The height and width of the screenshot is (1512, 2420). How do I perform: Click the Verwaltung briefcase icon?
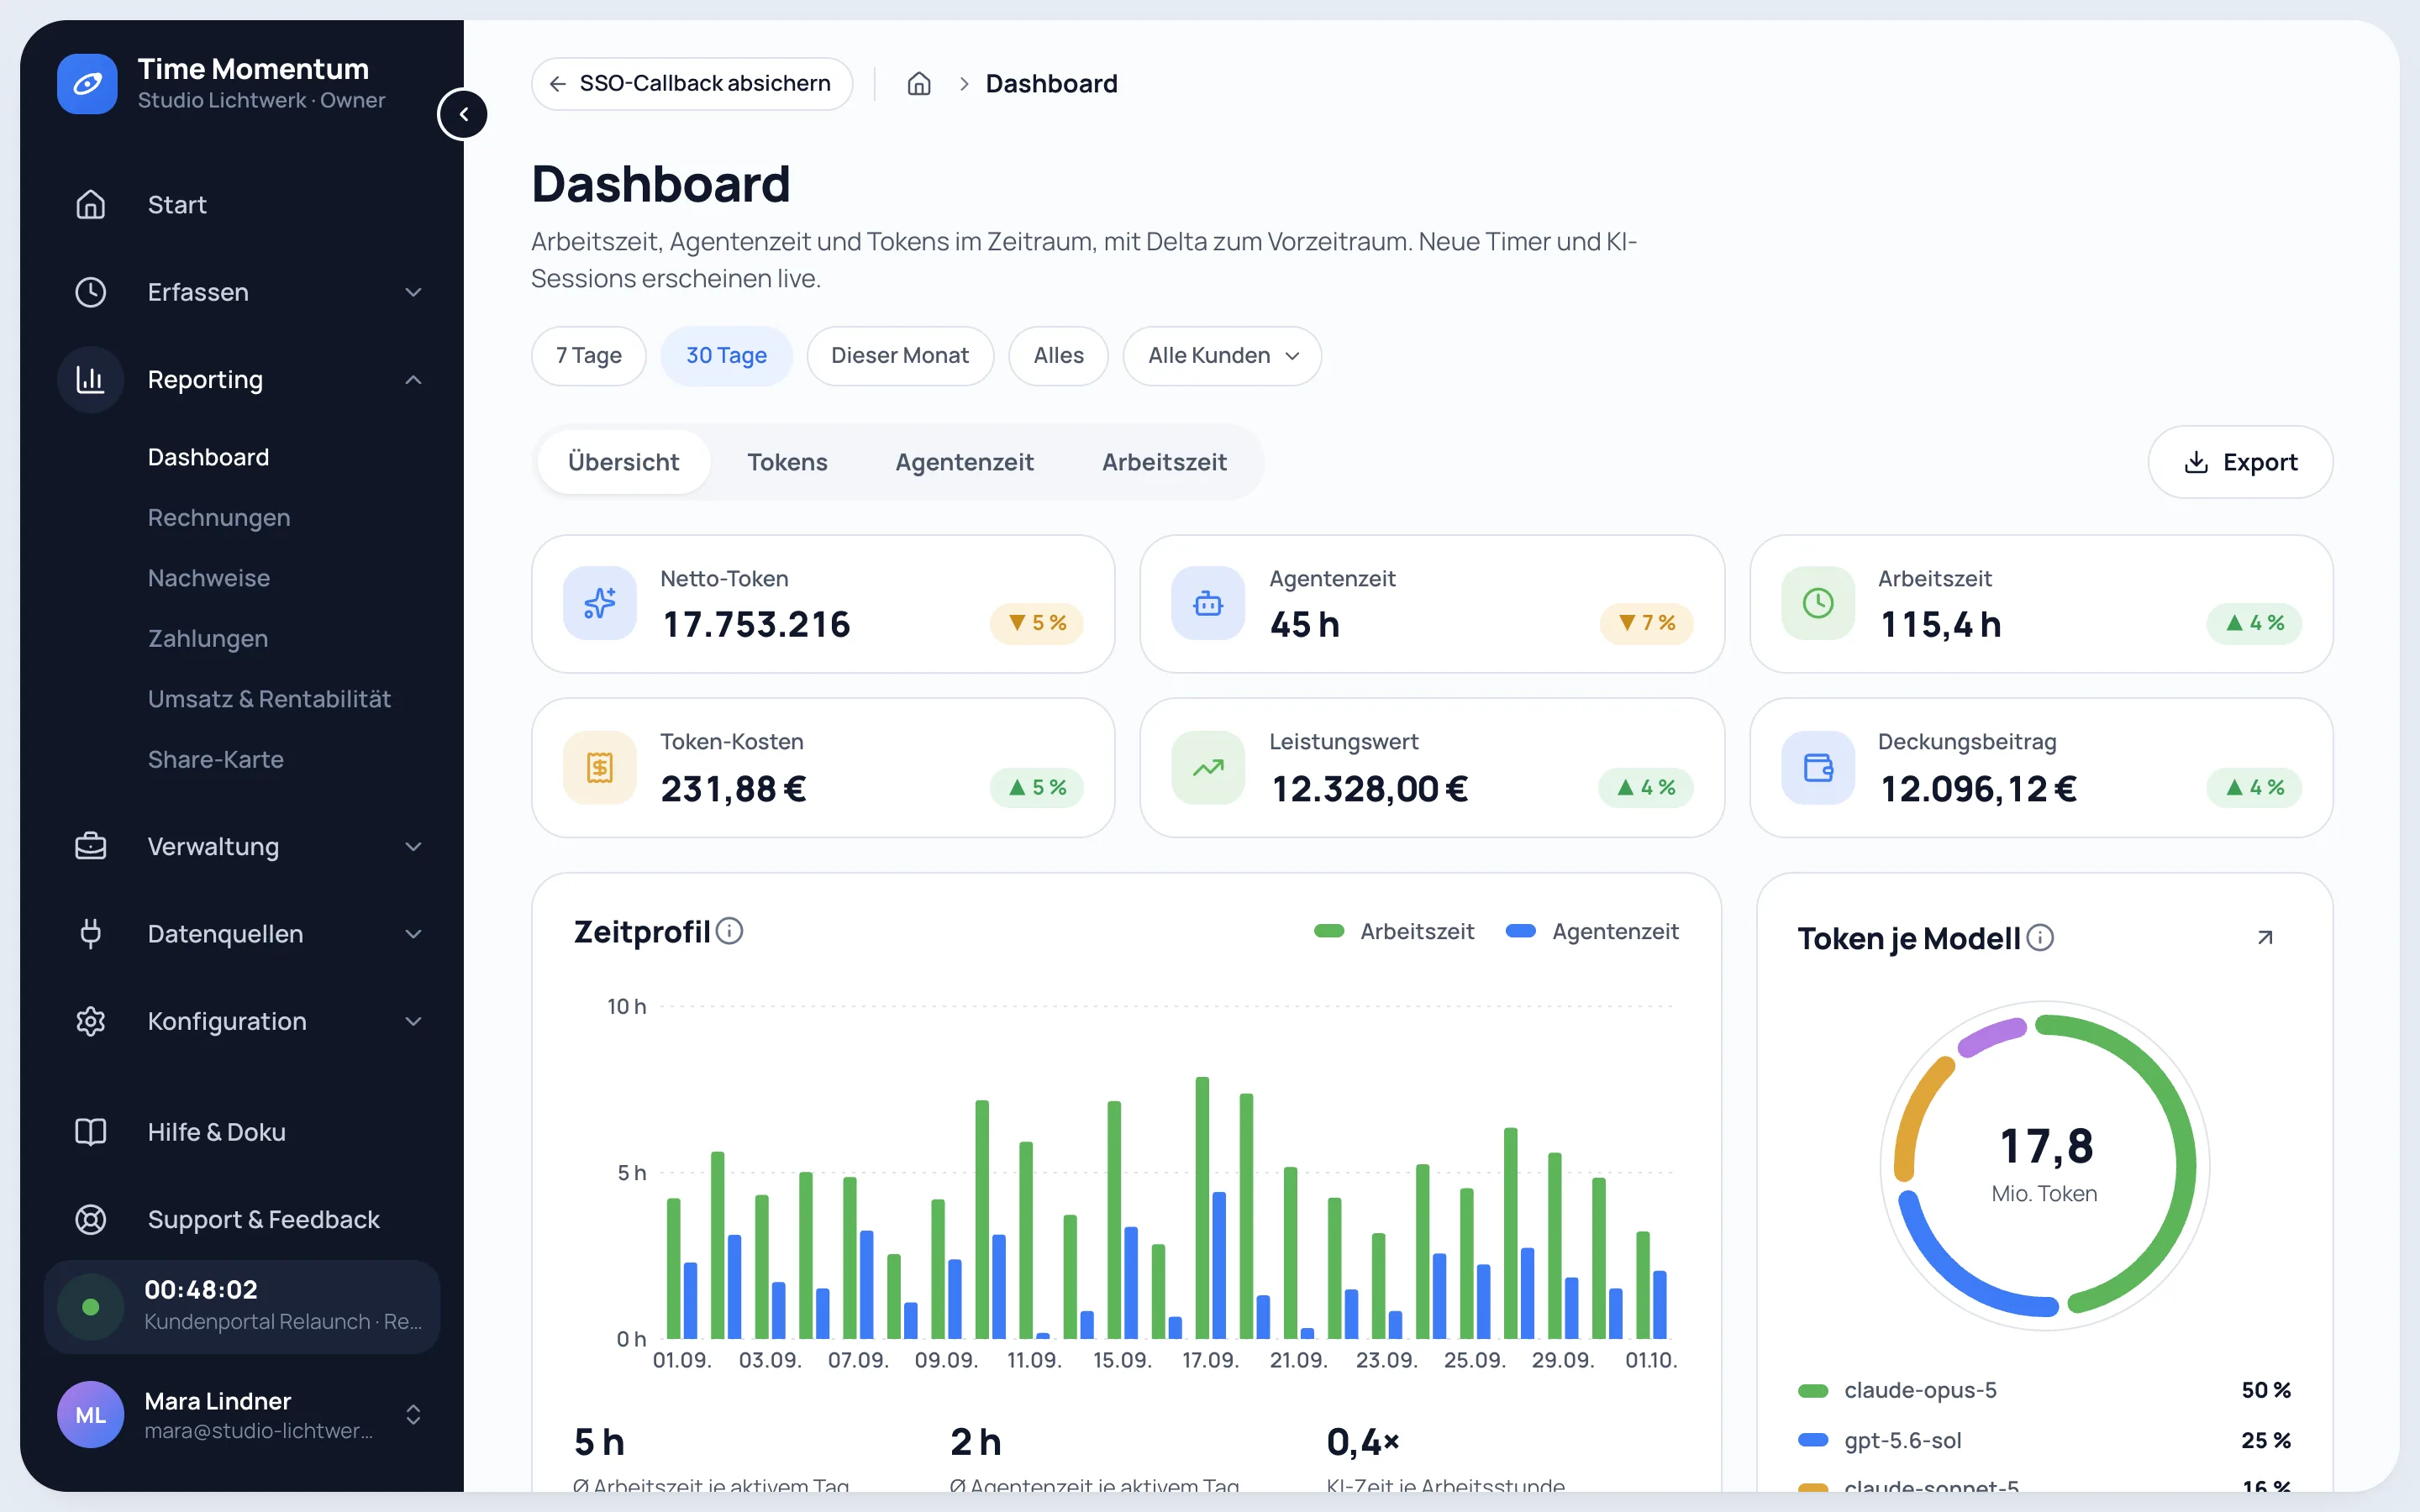coord(91,846)
